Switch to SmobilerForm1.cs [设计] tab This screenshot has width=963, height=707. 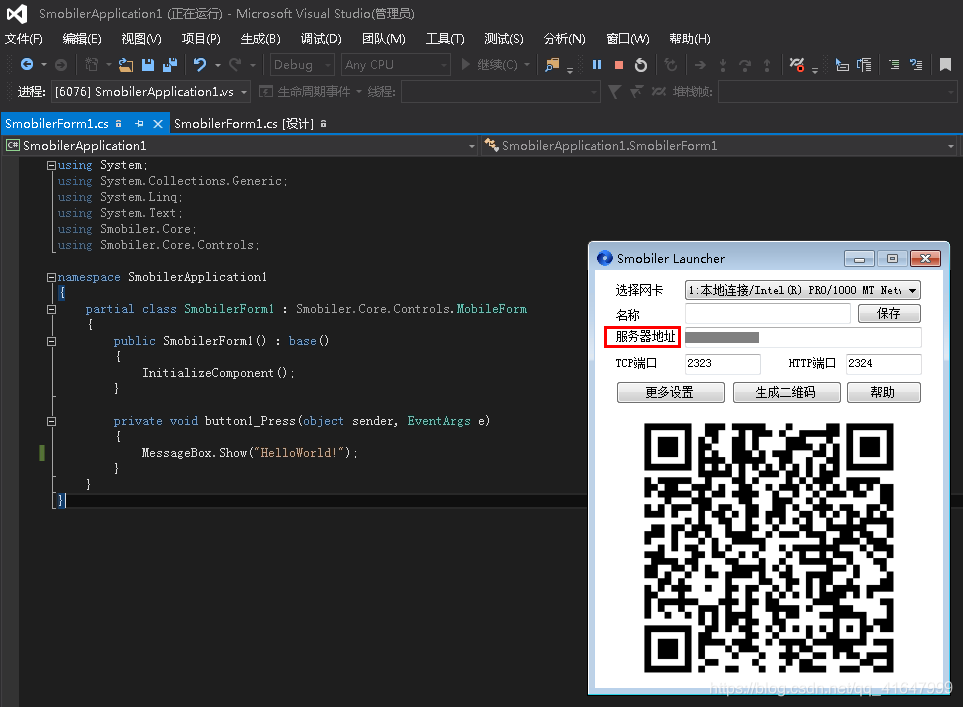243,124
